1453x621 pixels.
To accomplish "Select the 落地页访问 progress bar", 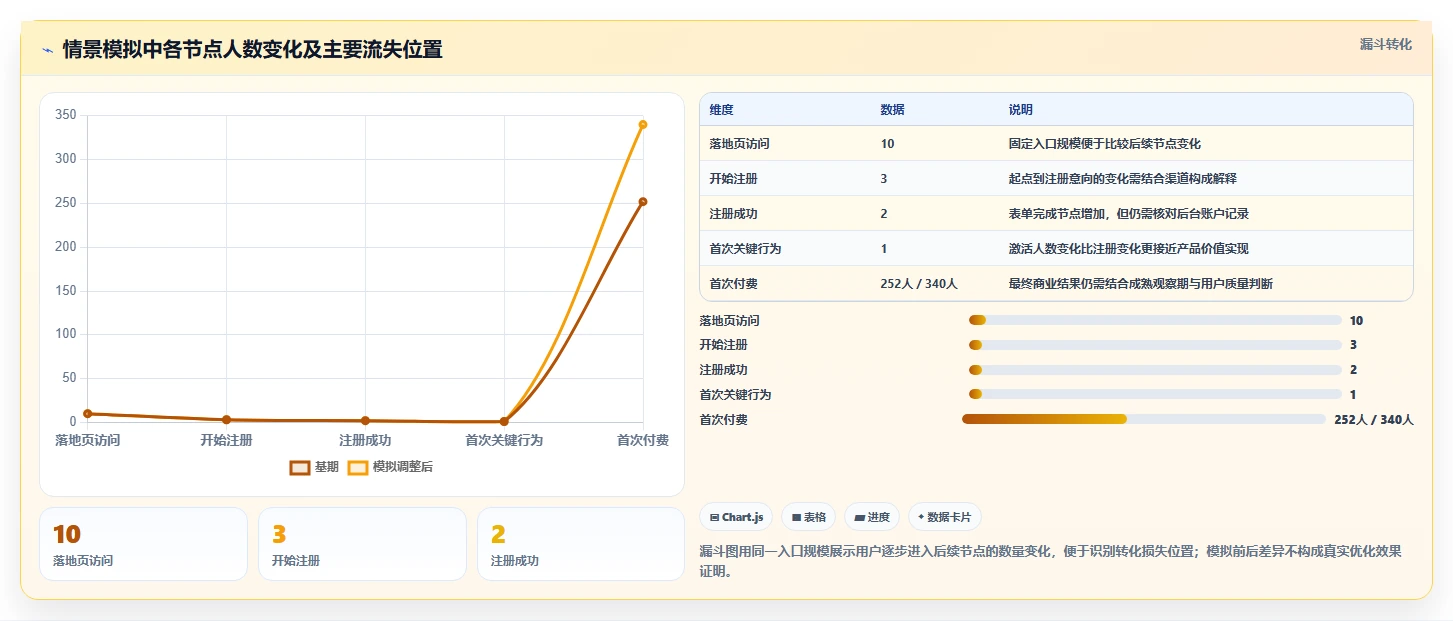I will [1155, 320].
